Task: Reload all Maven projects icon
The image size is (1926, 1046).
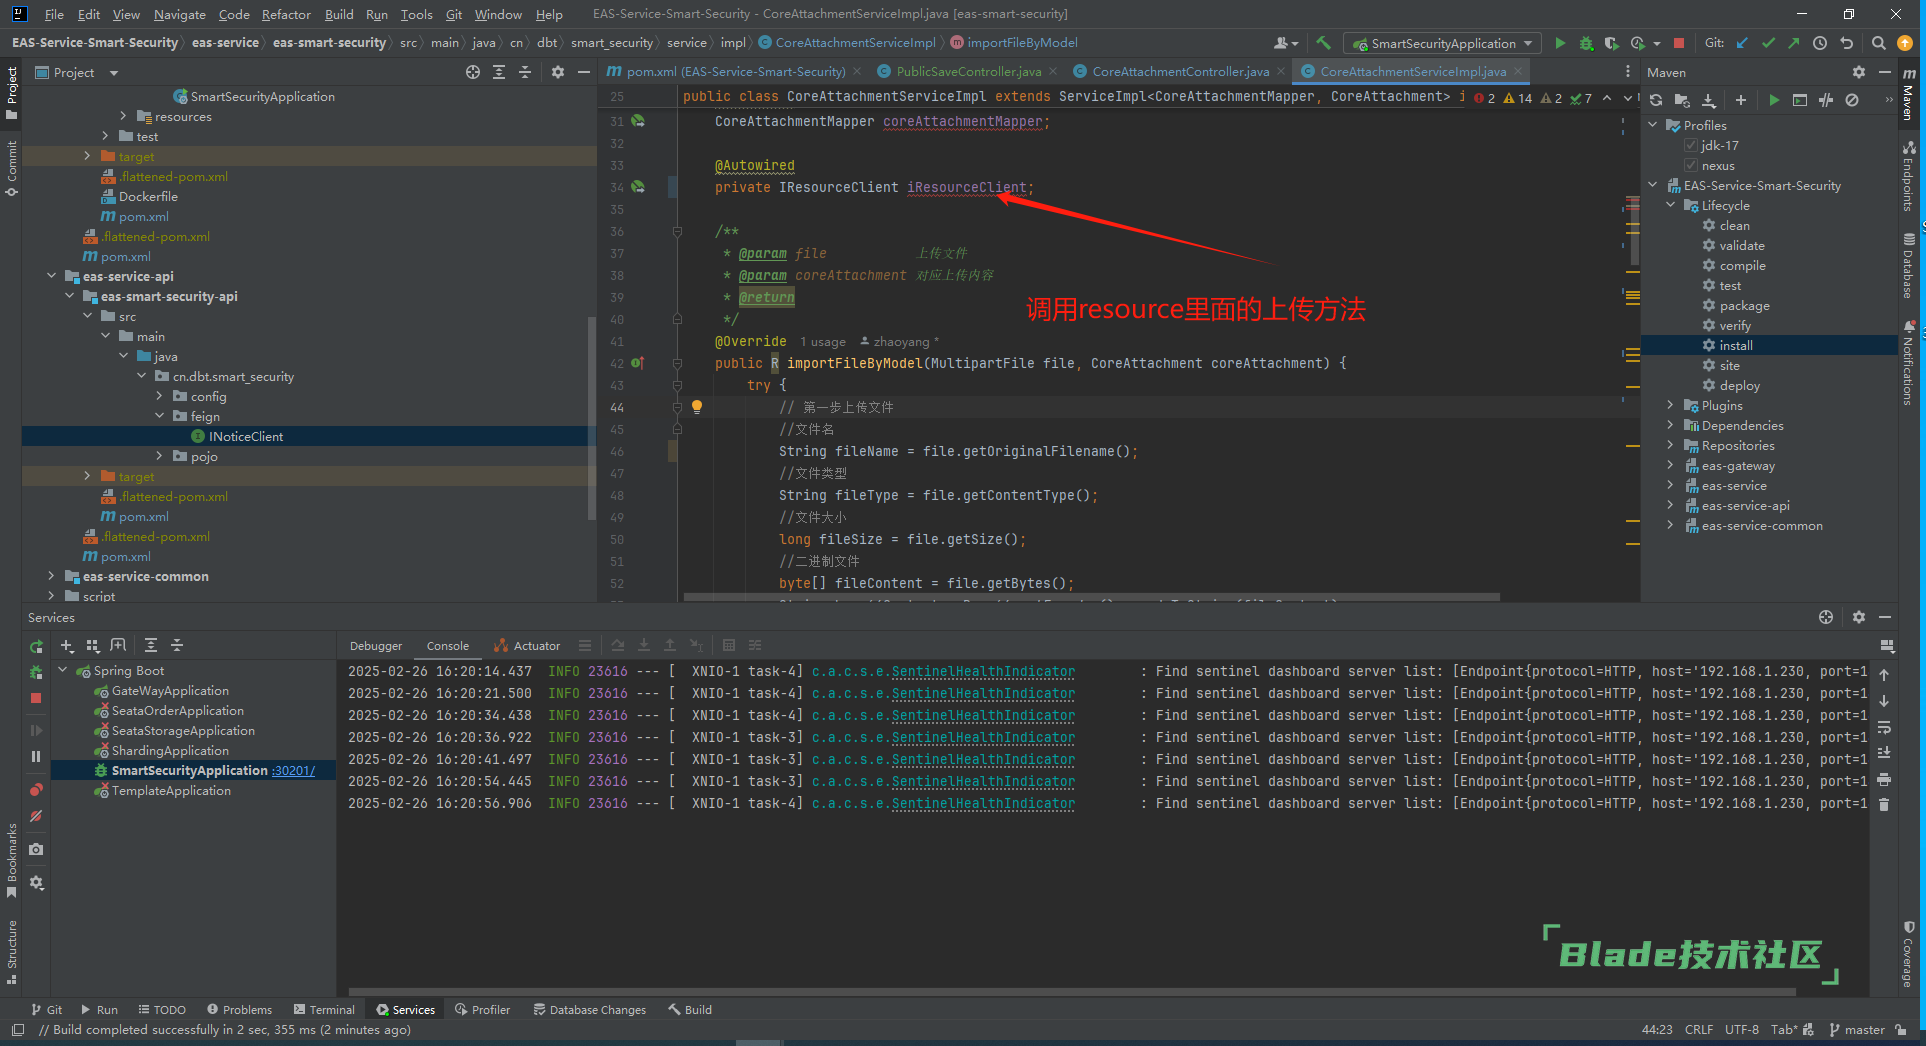Action: (1656, 100)
